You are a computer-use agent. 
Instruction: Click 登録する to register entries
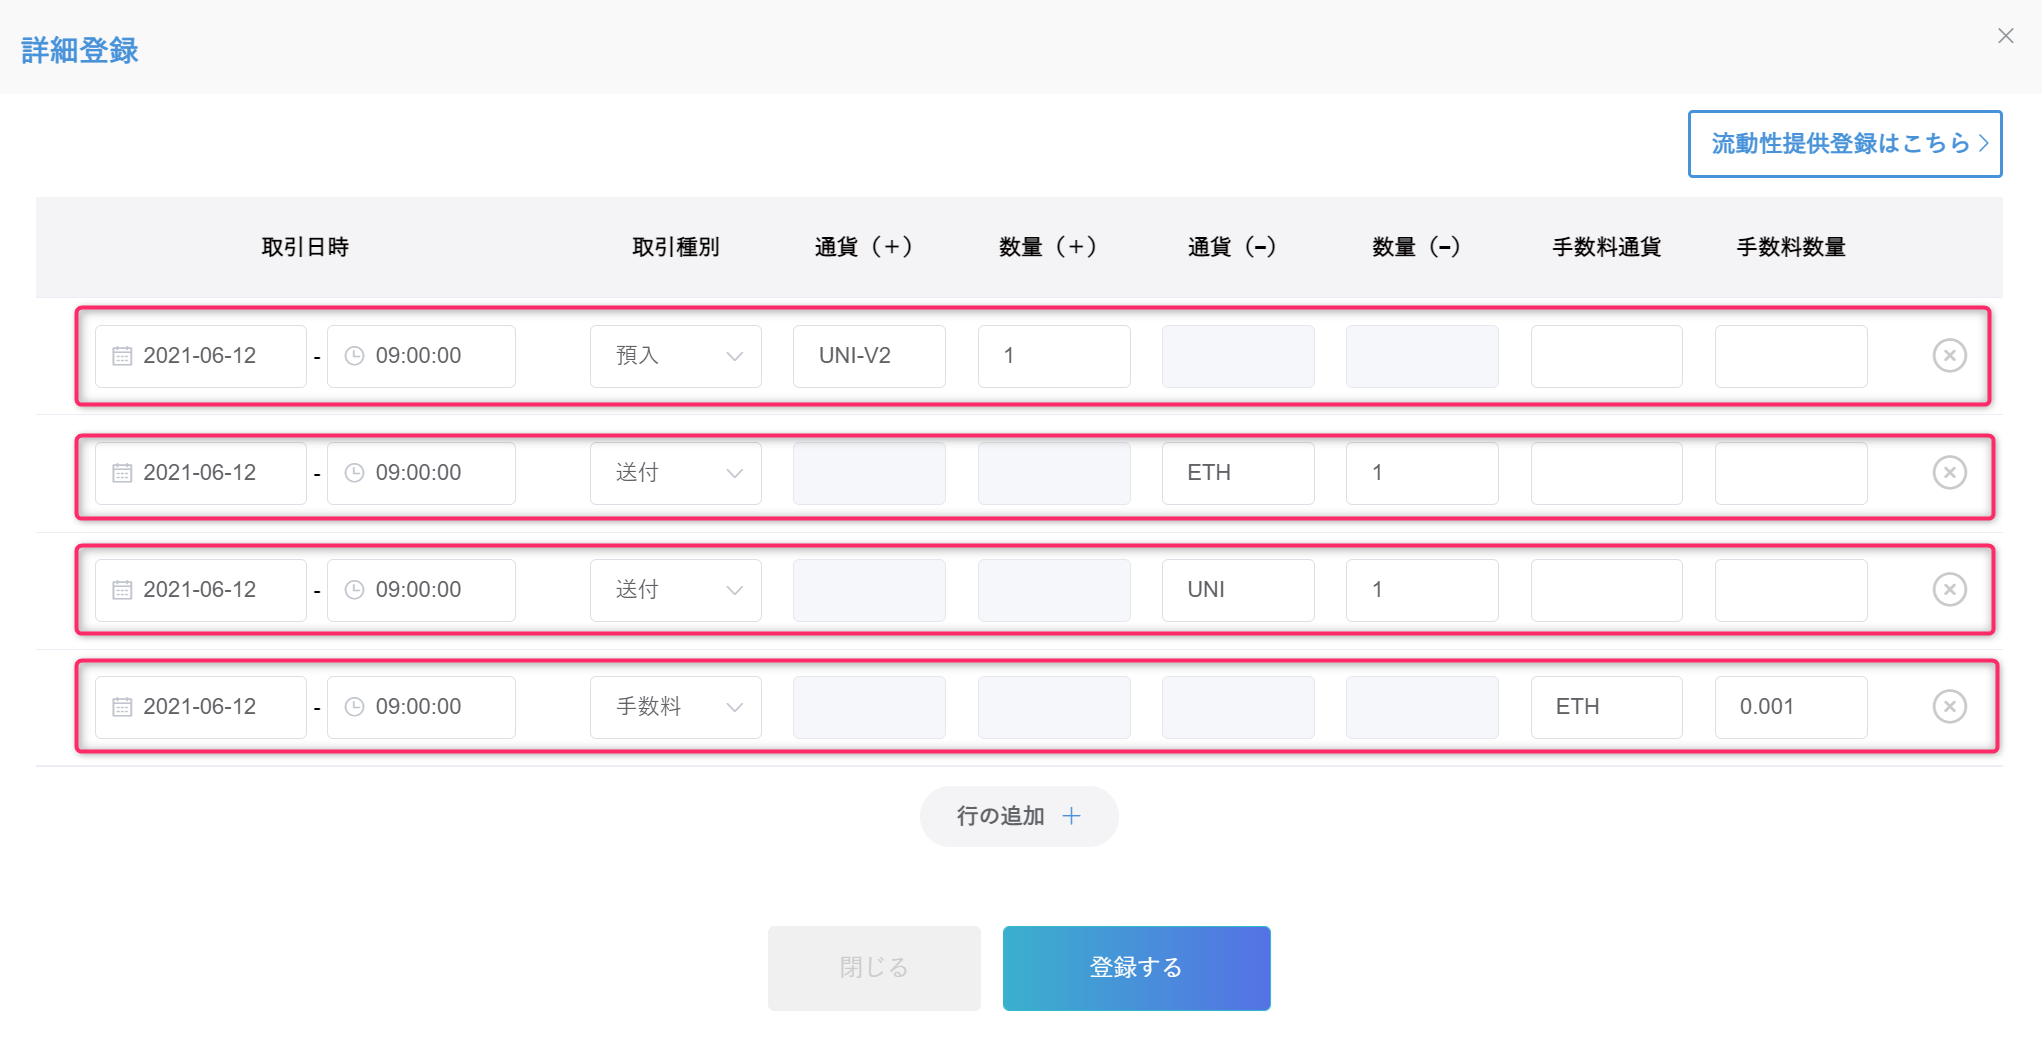click(x=1136, y=968)
